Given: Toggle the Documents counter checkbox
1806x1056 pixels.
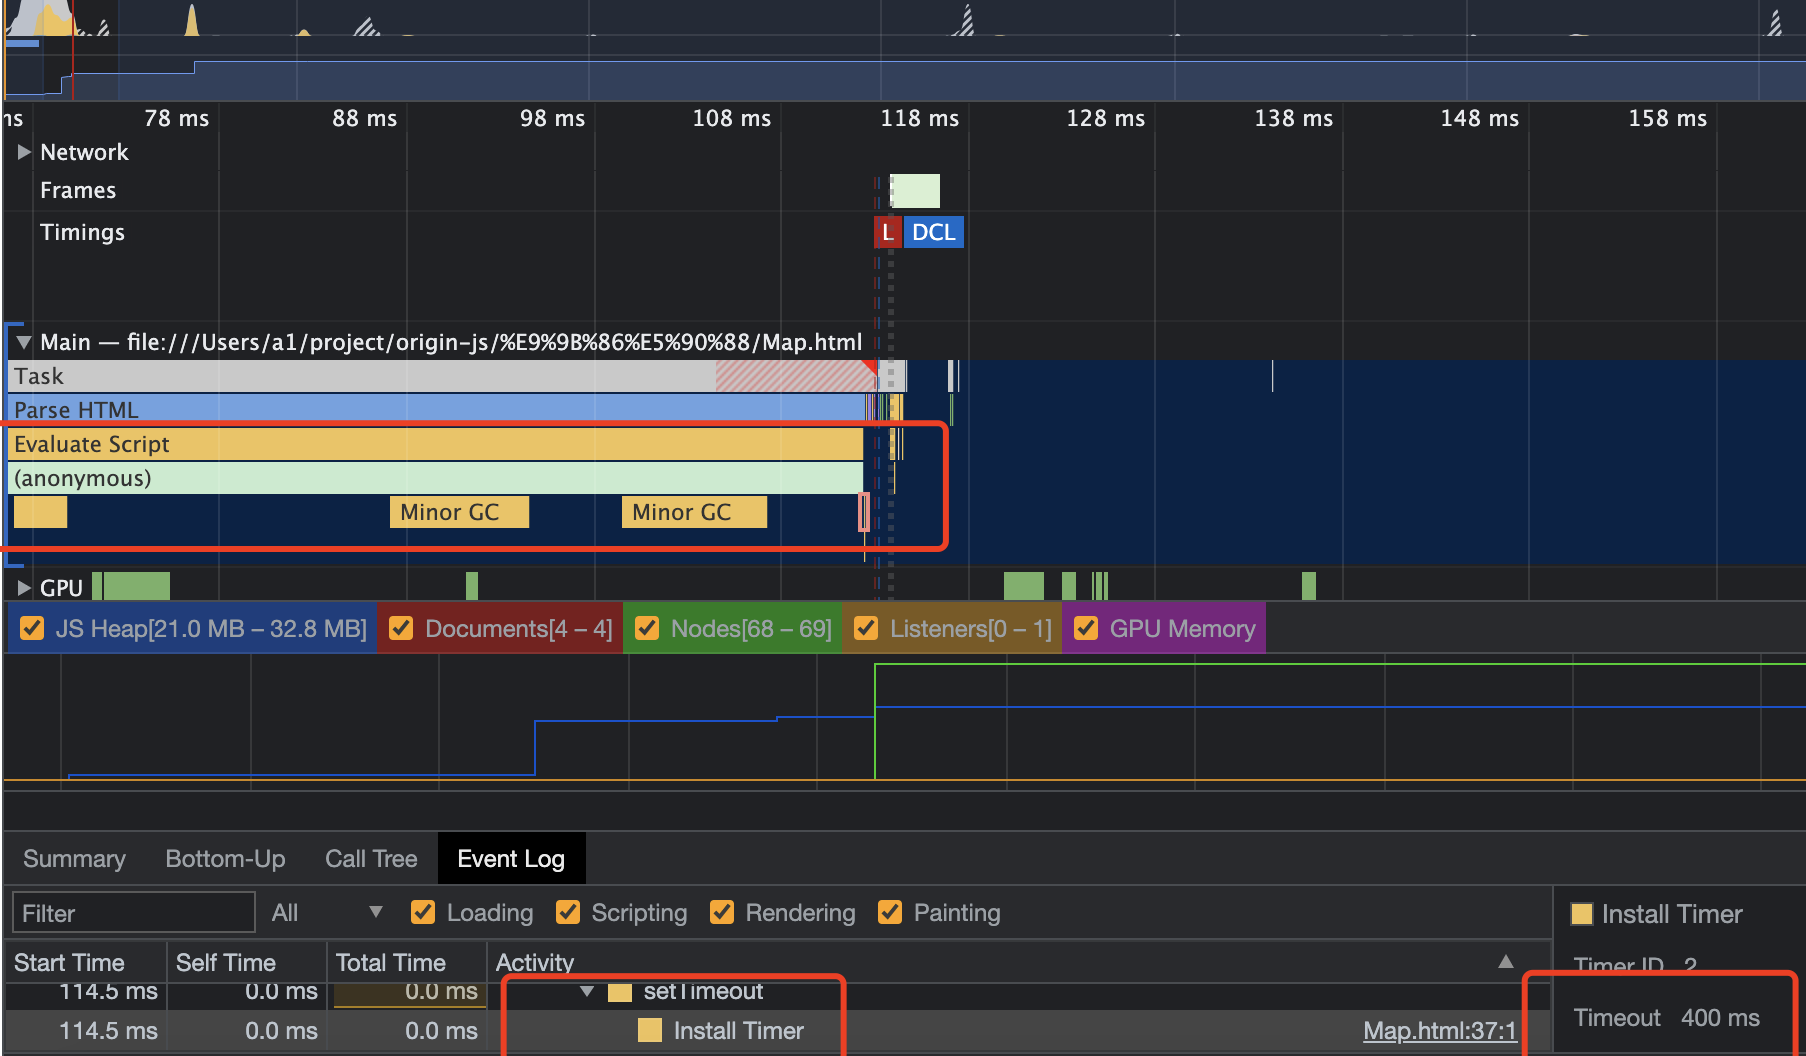Looking at the screenshot, I should (401, 628).
